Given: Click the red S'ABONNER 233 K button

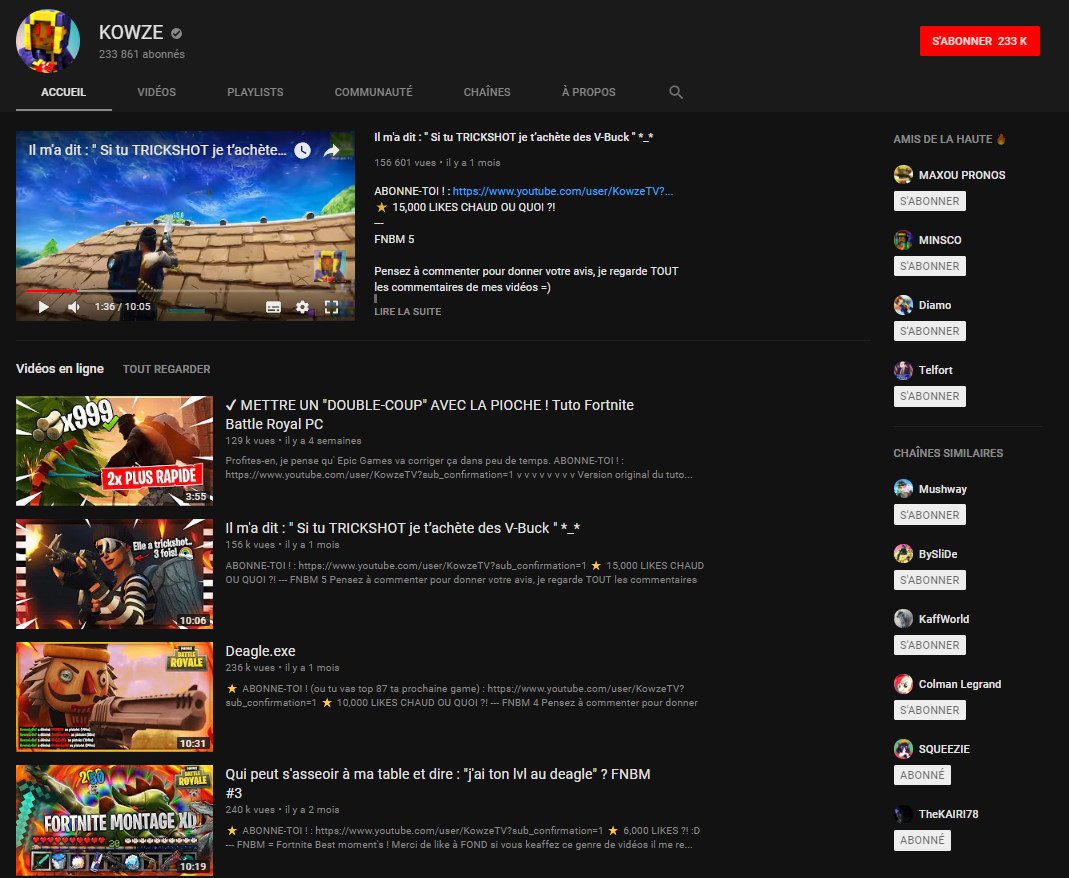Looking at the screenshot, I should click(x=979, y=41).
